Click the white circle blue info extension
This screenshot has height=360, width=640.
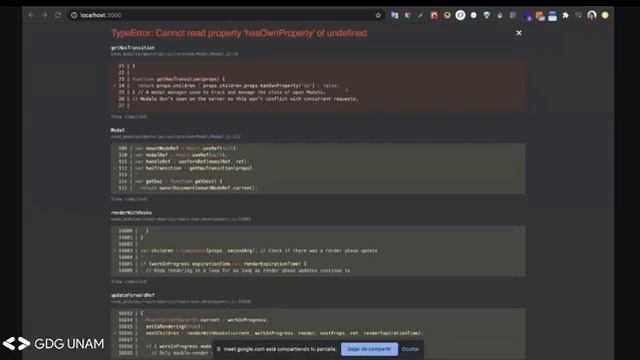click(x=460, y=15)
